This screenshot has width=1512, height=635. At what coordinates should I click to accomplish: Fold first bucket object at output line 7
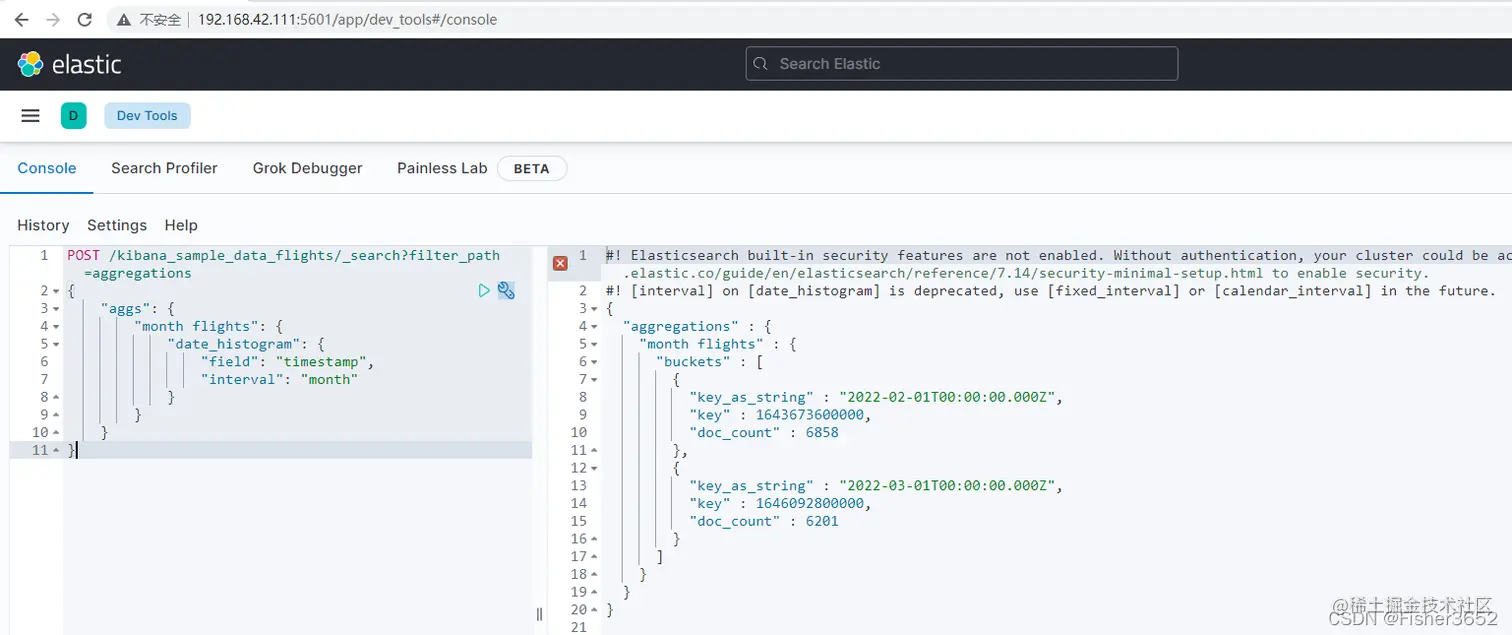pyautogui.click(x=594, y=380)
